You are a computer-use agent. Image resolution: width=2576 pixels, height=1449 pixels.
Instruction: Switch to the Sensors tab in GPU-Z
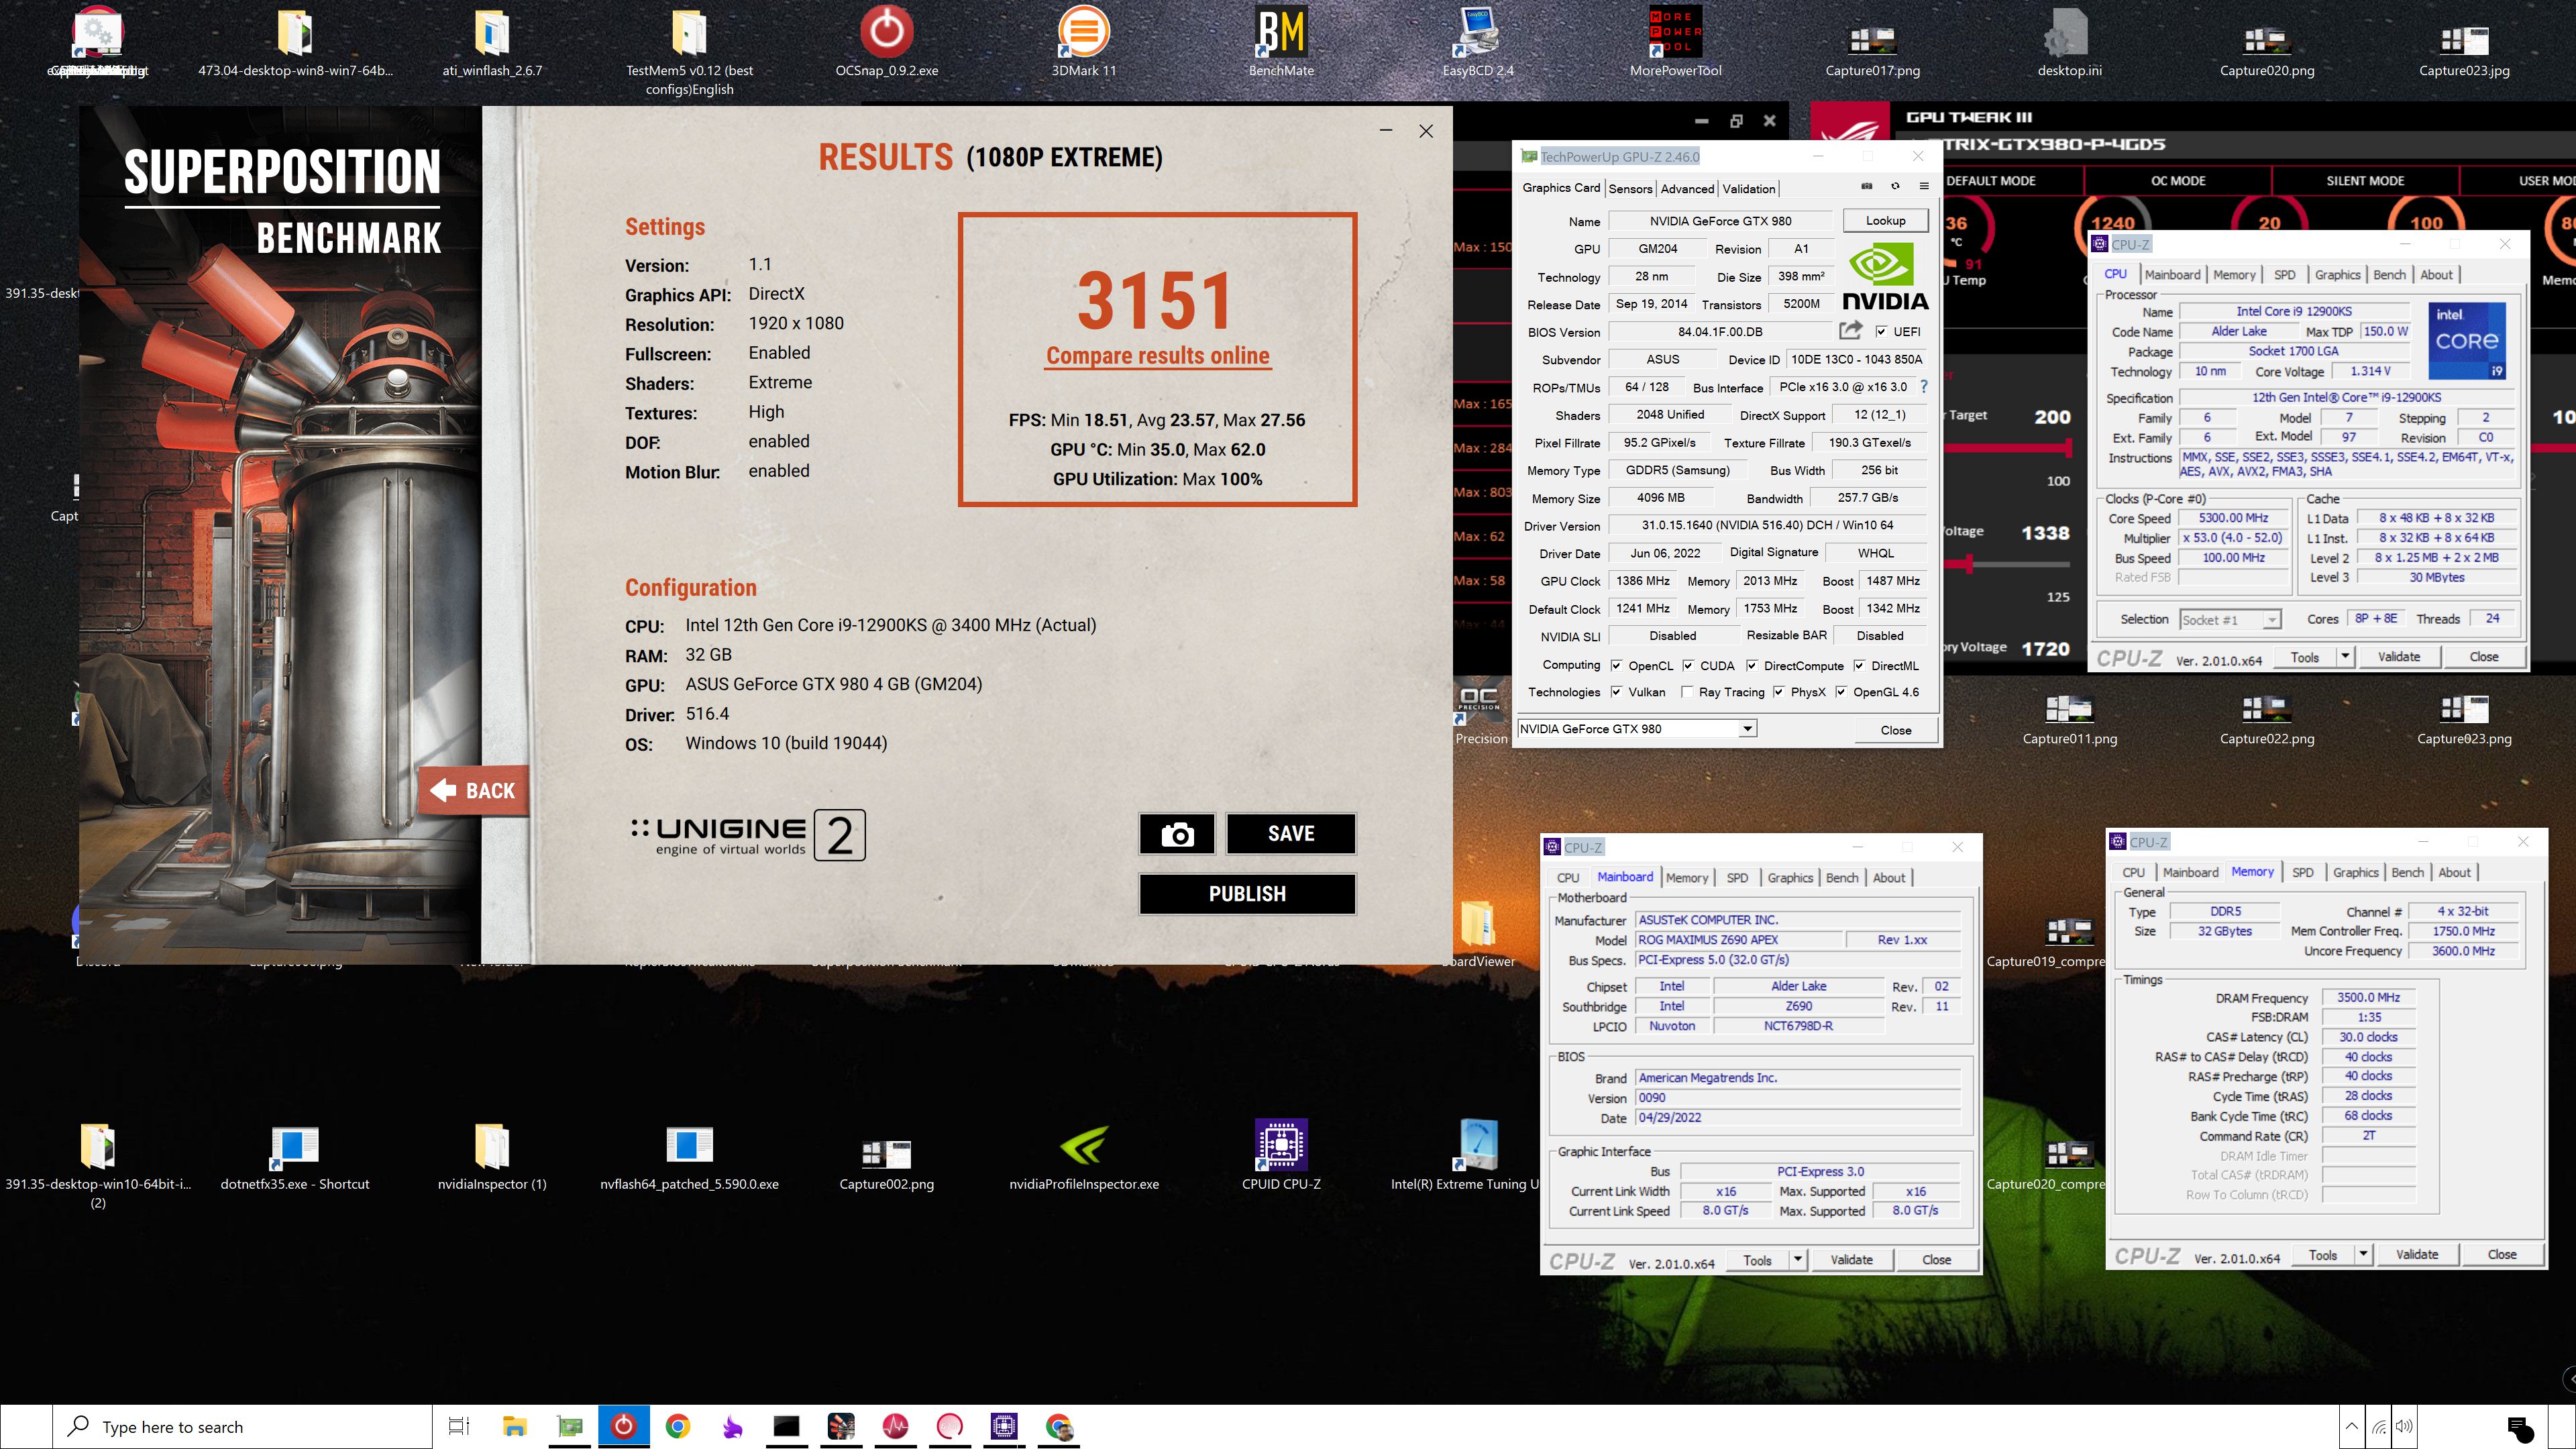(1630, 188)
